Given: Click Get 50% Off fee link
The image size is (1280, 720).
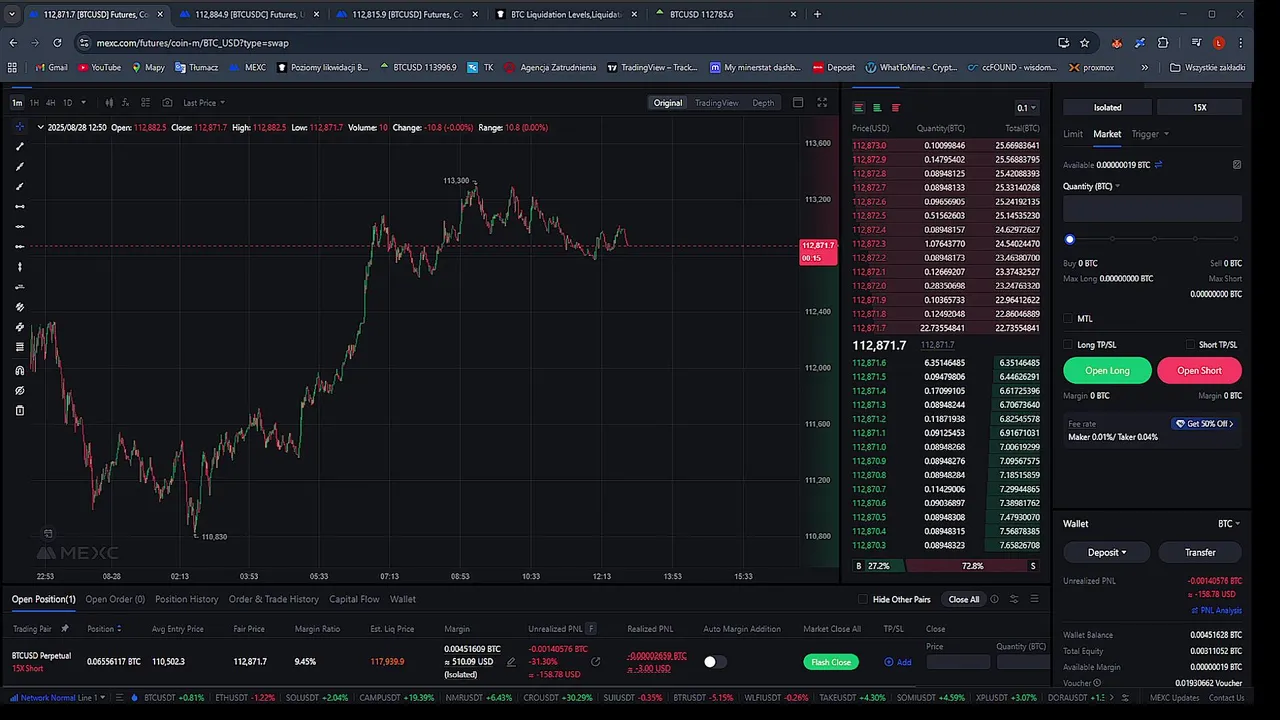Looking at the screenshot, I should (1204, 424).
